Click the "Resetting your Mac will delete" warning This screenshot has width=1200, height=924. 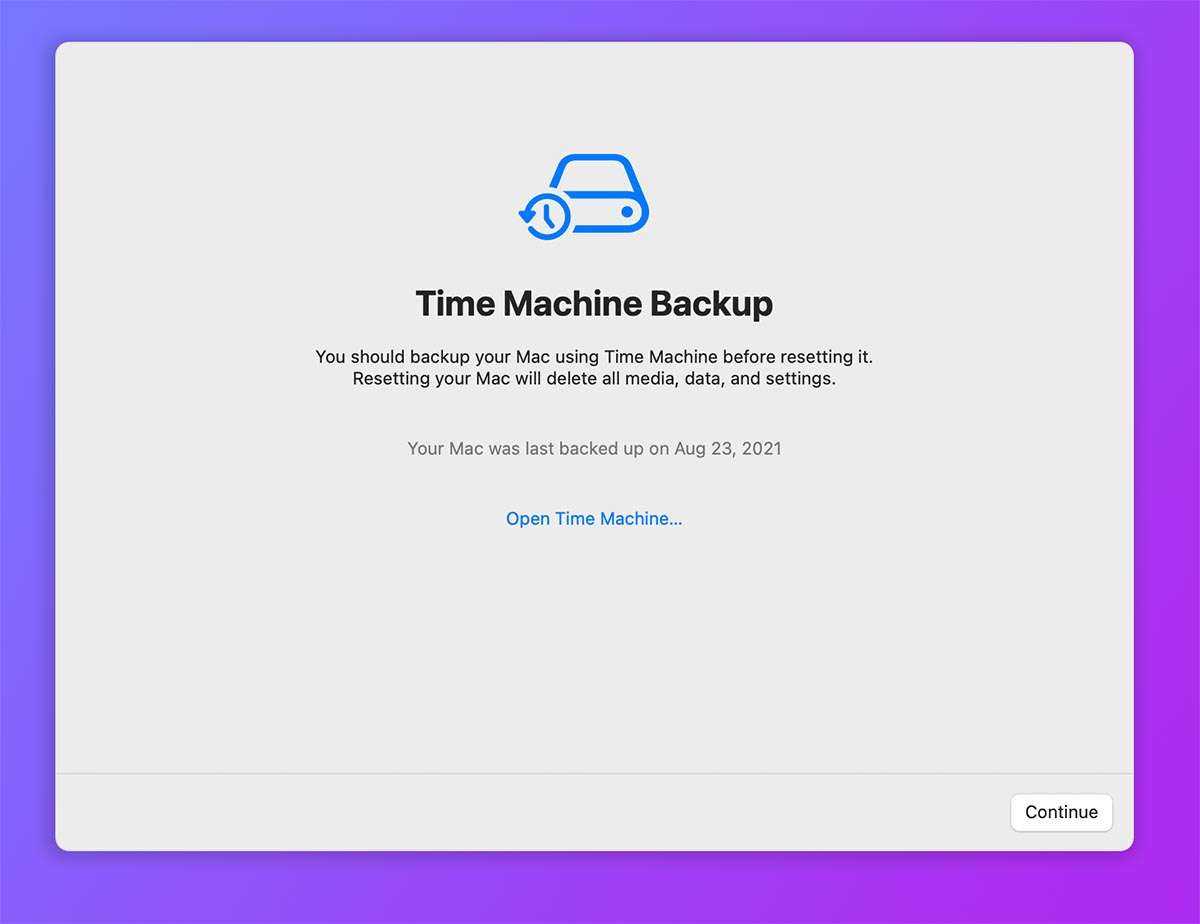click(x=594, y=380)
